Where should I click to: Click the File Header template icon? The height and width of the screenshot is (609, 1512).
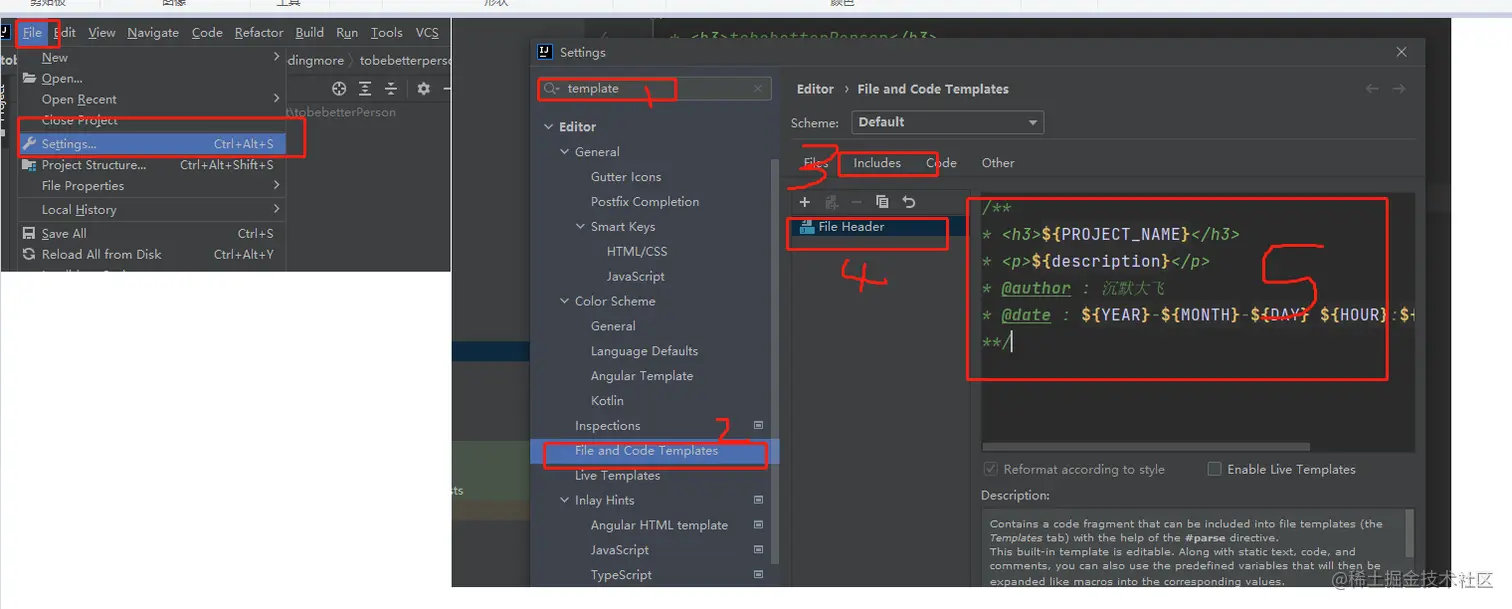point(807,227)
